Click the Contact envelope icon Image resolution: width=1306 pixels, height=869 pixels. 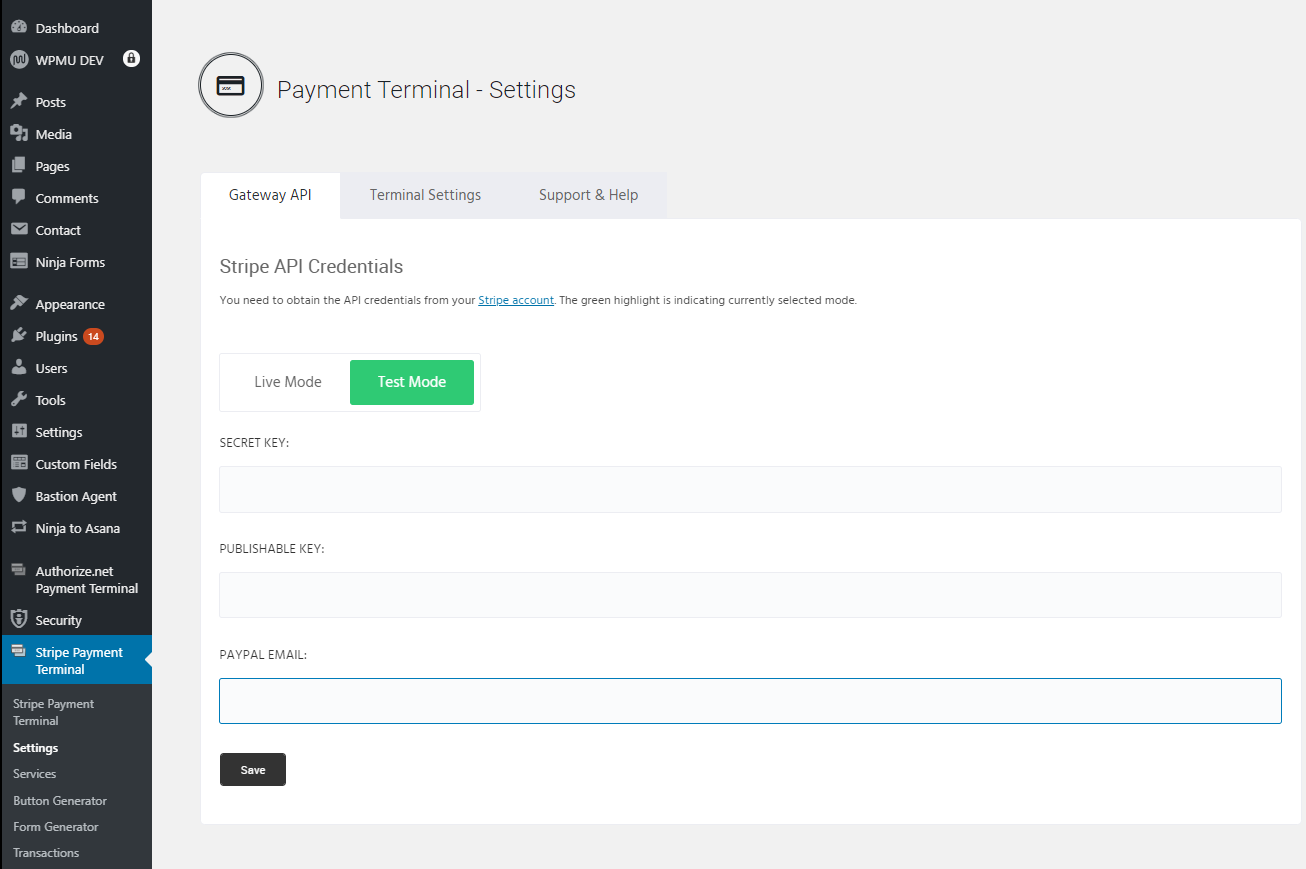coord(18,230)
